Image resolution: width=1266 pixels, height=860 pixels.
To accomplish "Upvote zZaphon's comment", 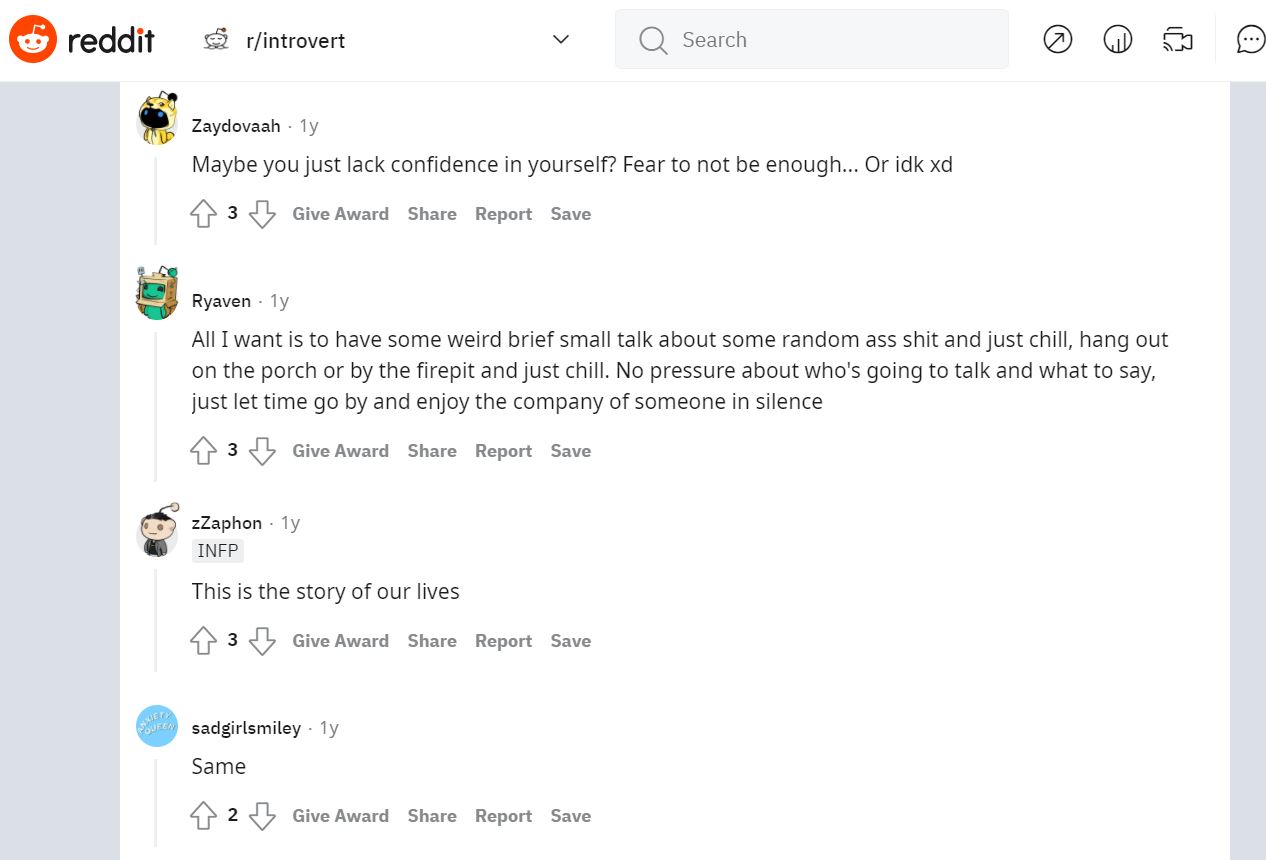I will [203, 641].
